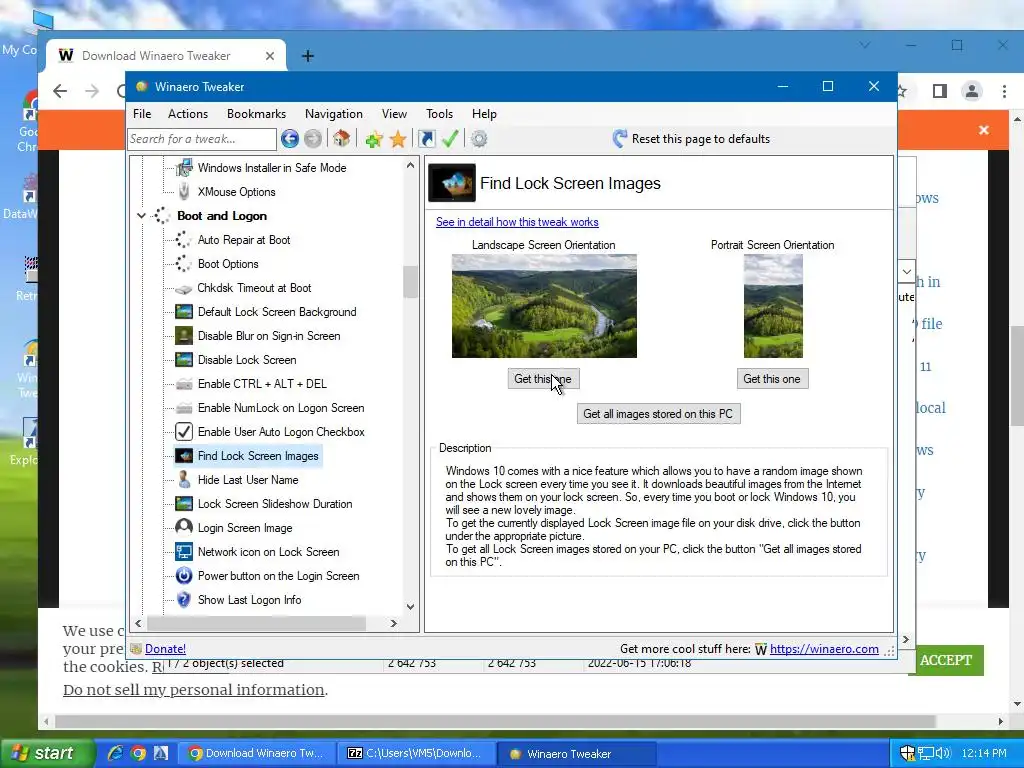Image resolution: width=1024 pixels, height=768 pixels.
Task: Click the Disable Lock Screen icon
Action: click(184, 360)
